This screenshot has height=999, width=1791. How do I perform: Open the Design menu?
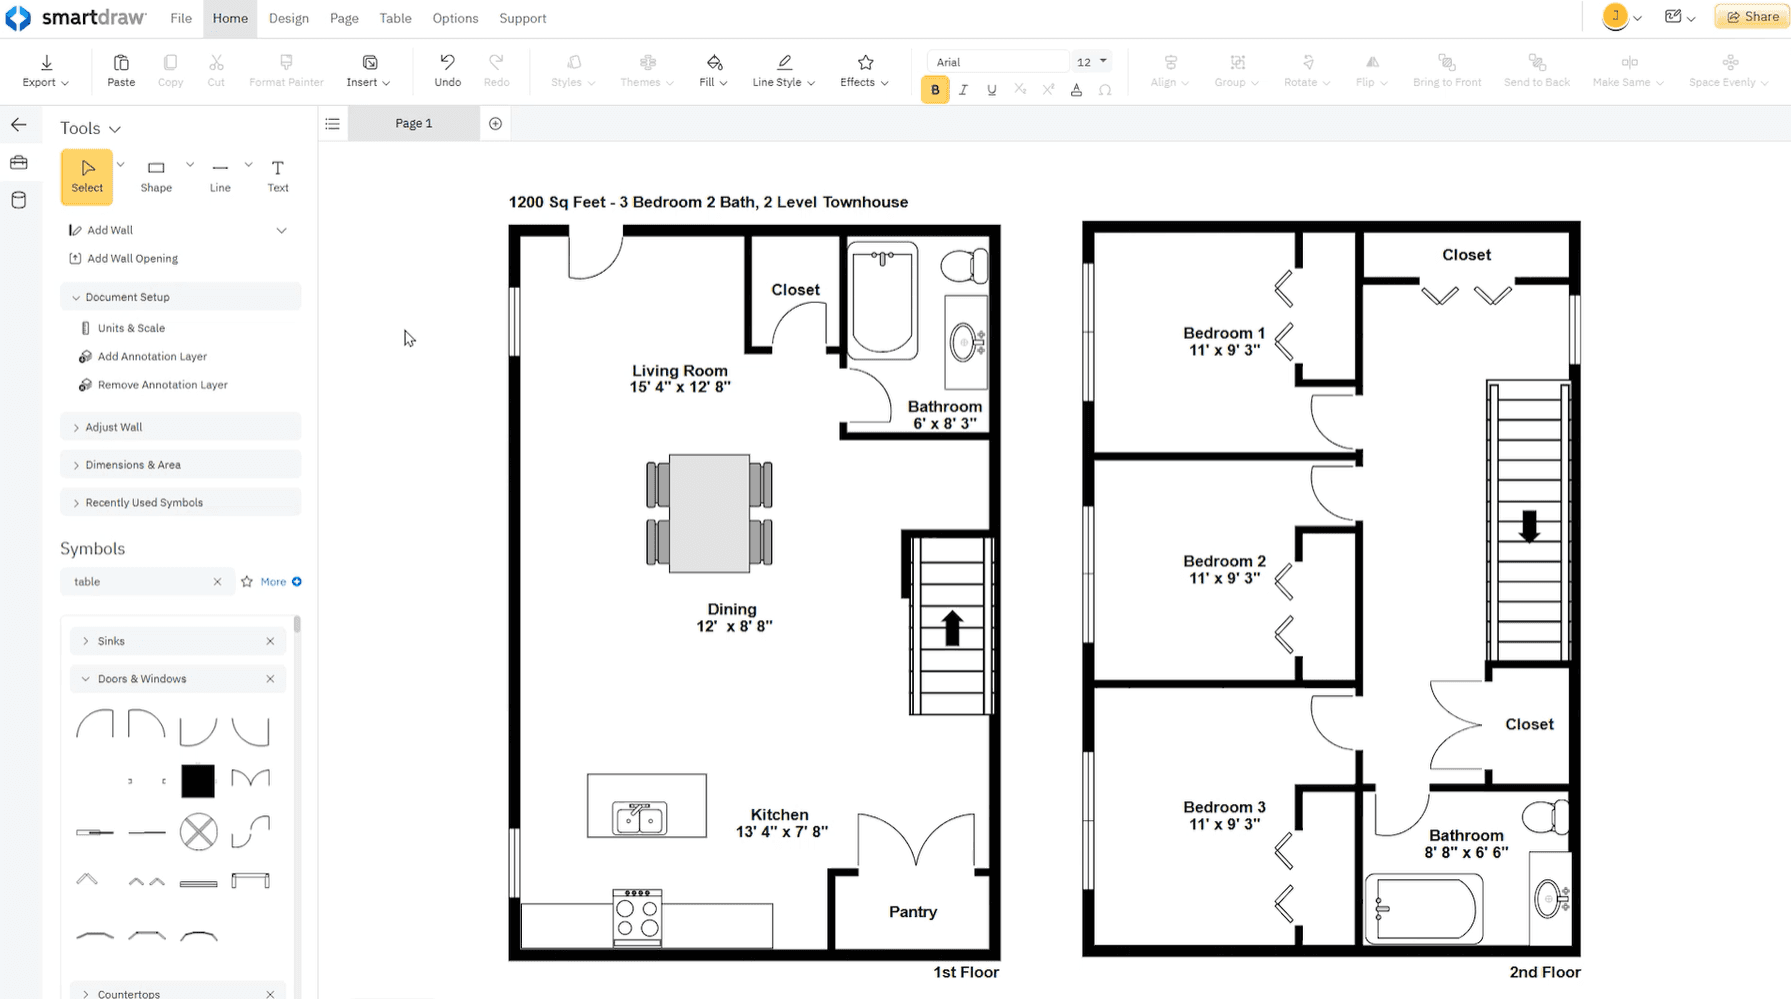(288, 18)
